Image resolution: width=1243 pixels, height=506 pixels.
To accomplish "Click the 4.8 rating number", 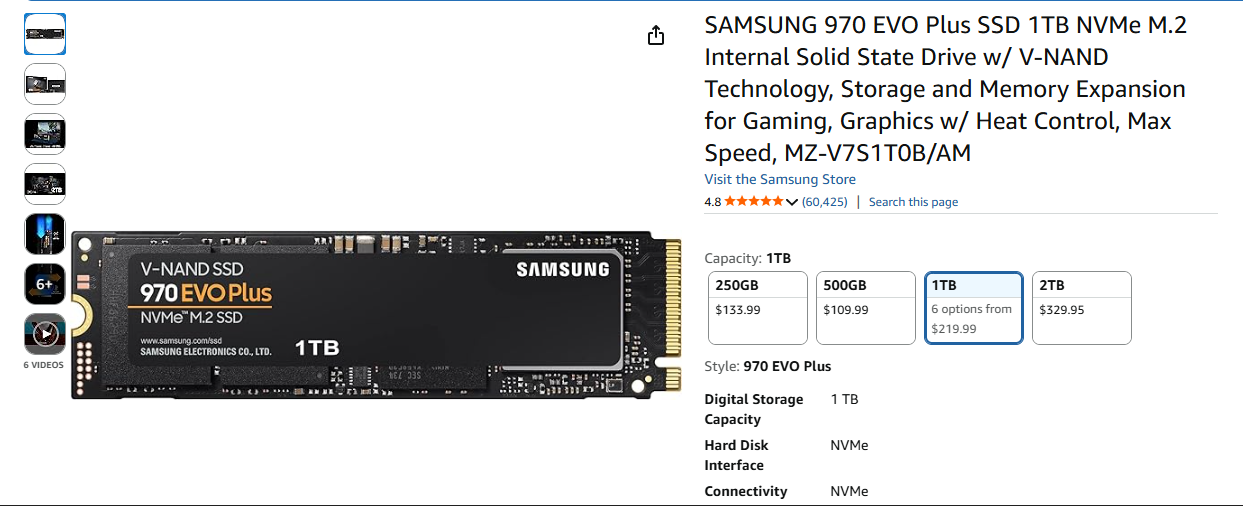I will coord(712,202).
